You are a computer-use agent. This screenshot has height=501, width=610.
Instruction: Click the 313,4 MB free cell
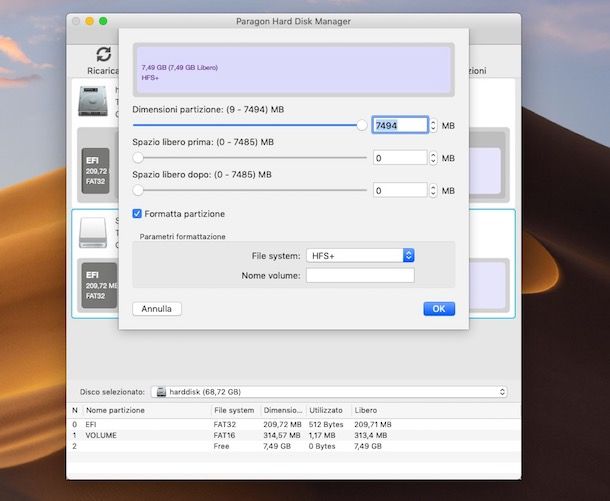(x=371, y=435)
